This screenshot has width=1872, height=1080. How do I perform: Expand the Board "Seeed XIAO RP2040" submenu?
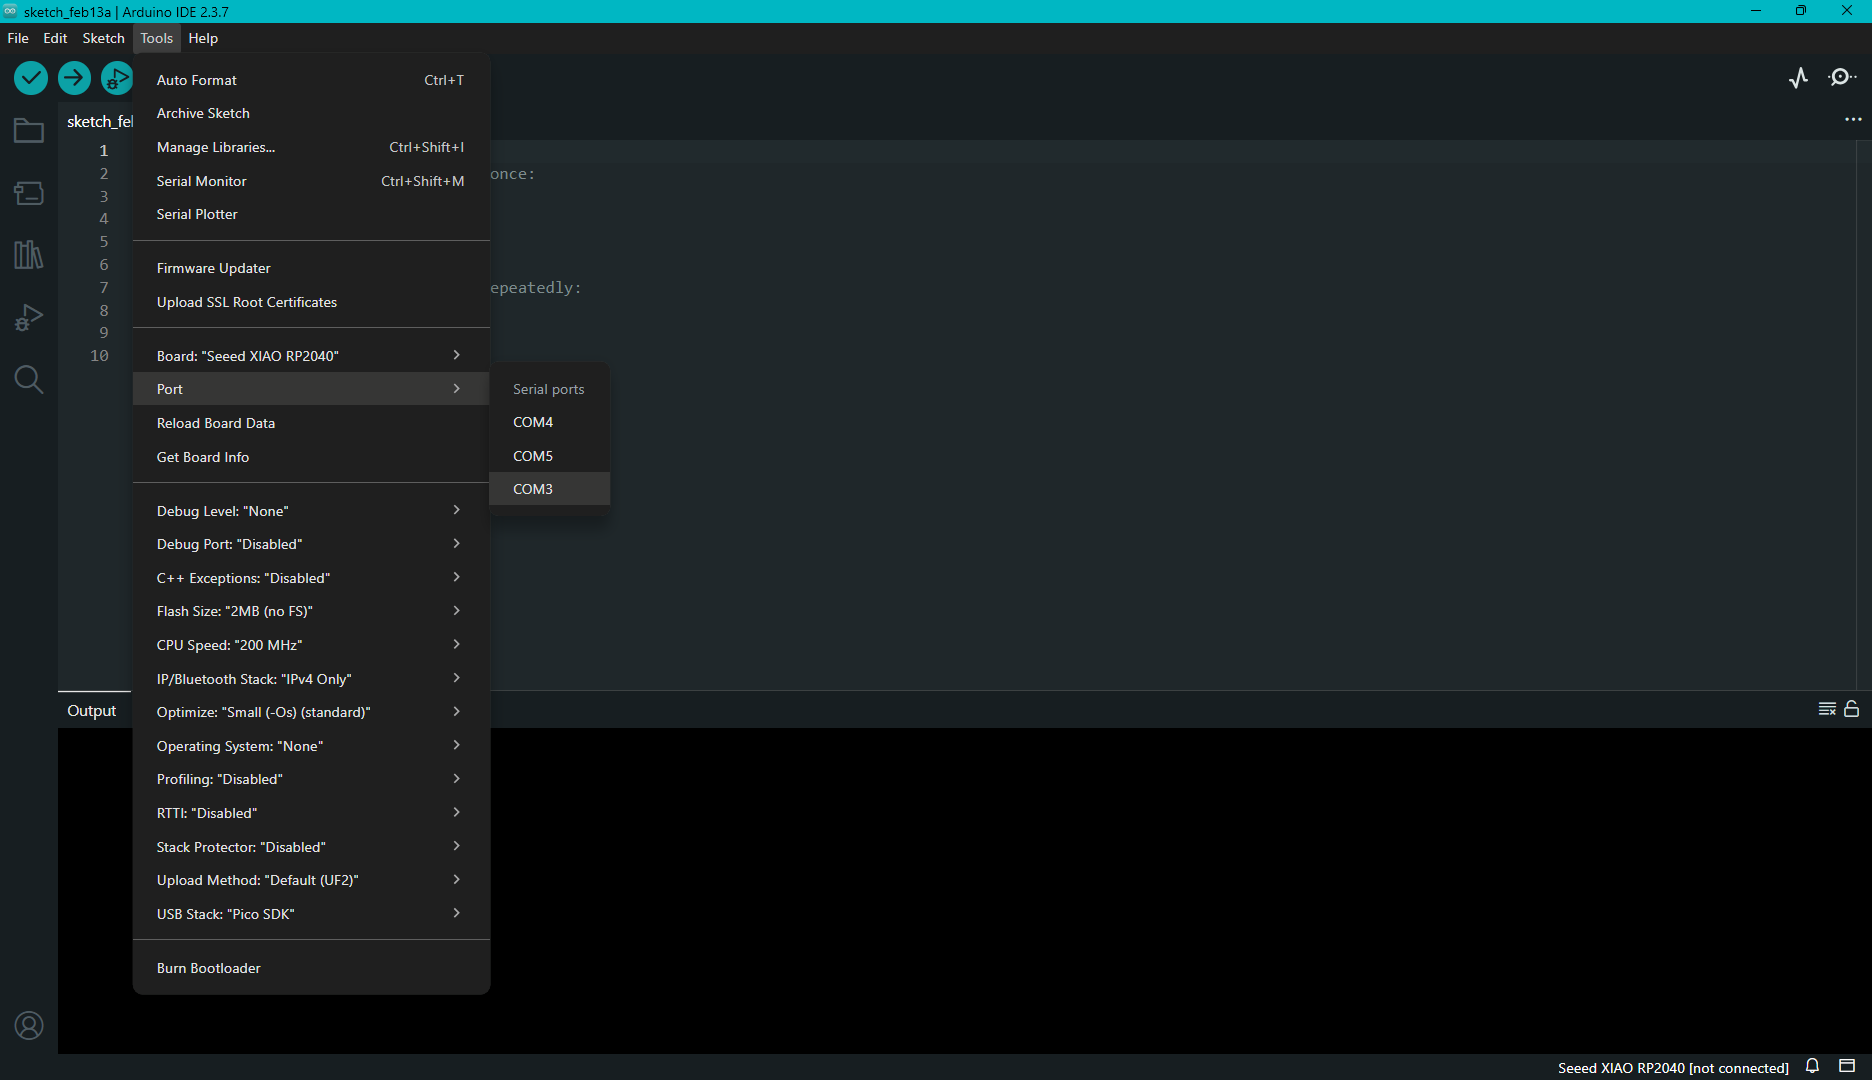click(x=311, y=356)
